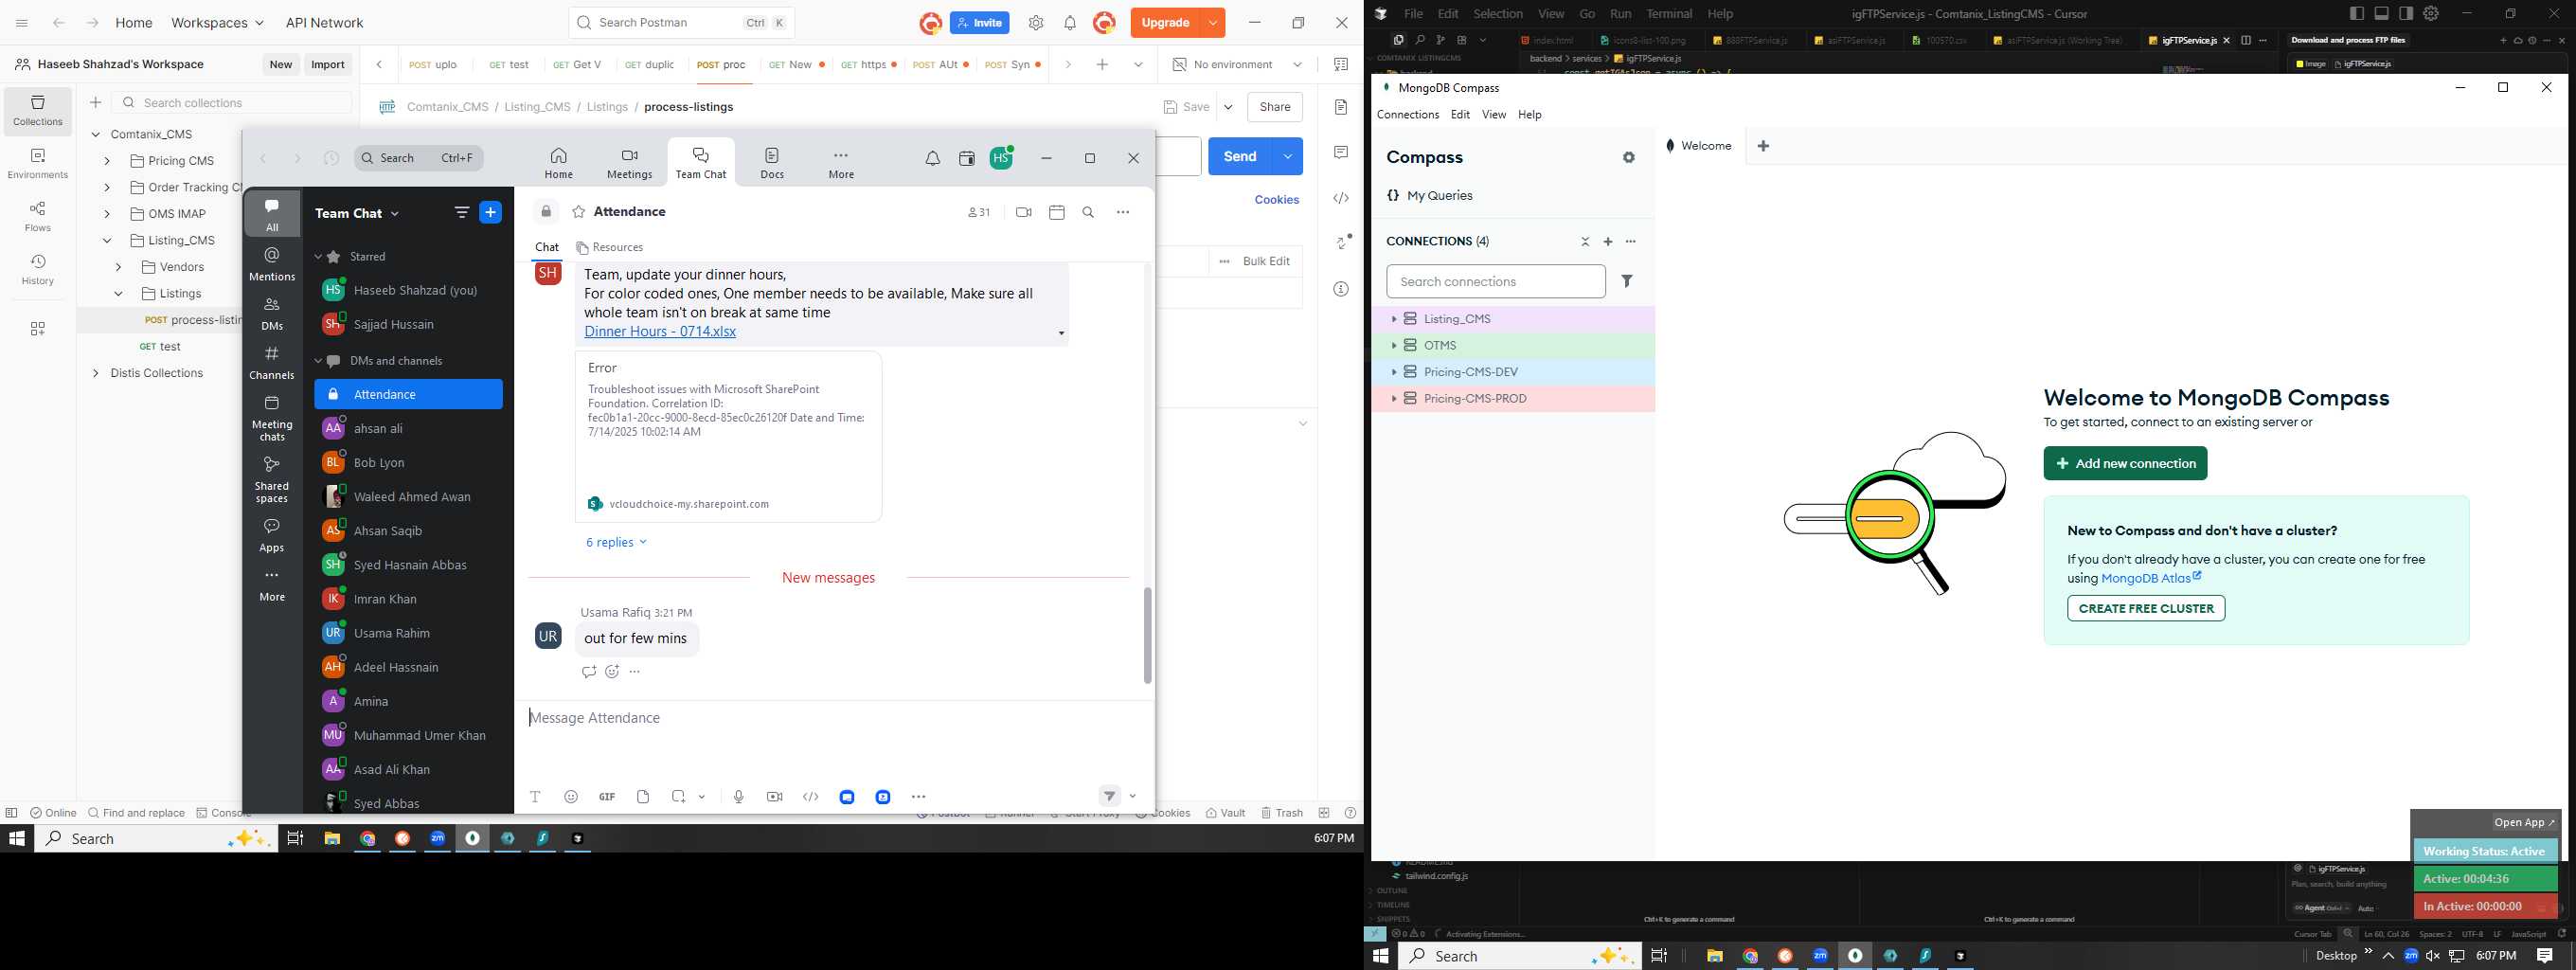Open the Send button dropdown arrow
Image resolution: width=2576 pixels, height=970 pixels.
click(x=1288, y=156)
